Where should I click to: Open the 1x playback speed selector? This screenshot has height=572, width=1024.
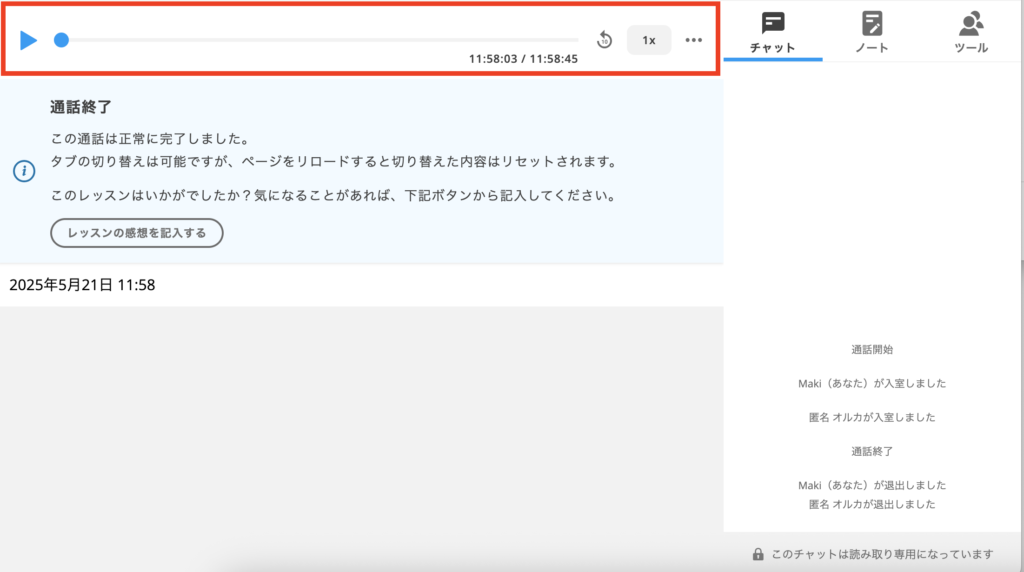coord(649,40)
